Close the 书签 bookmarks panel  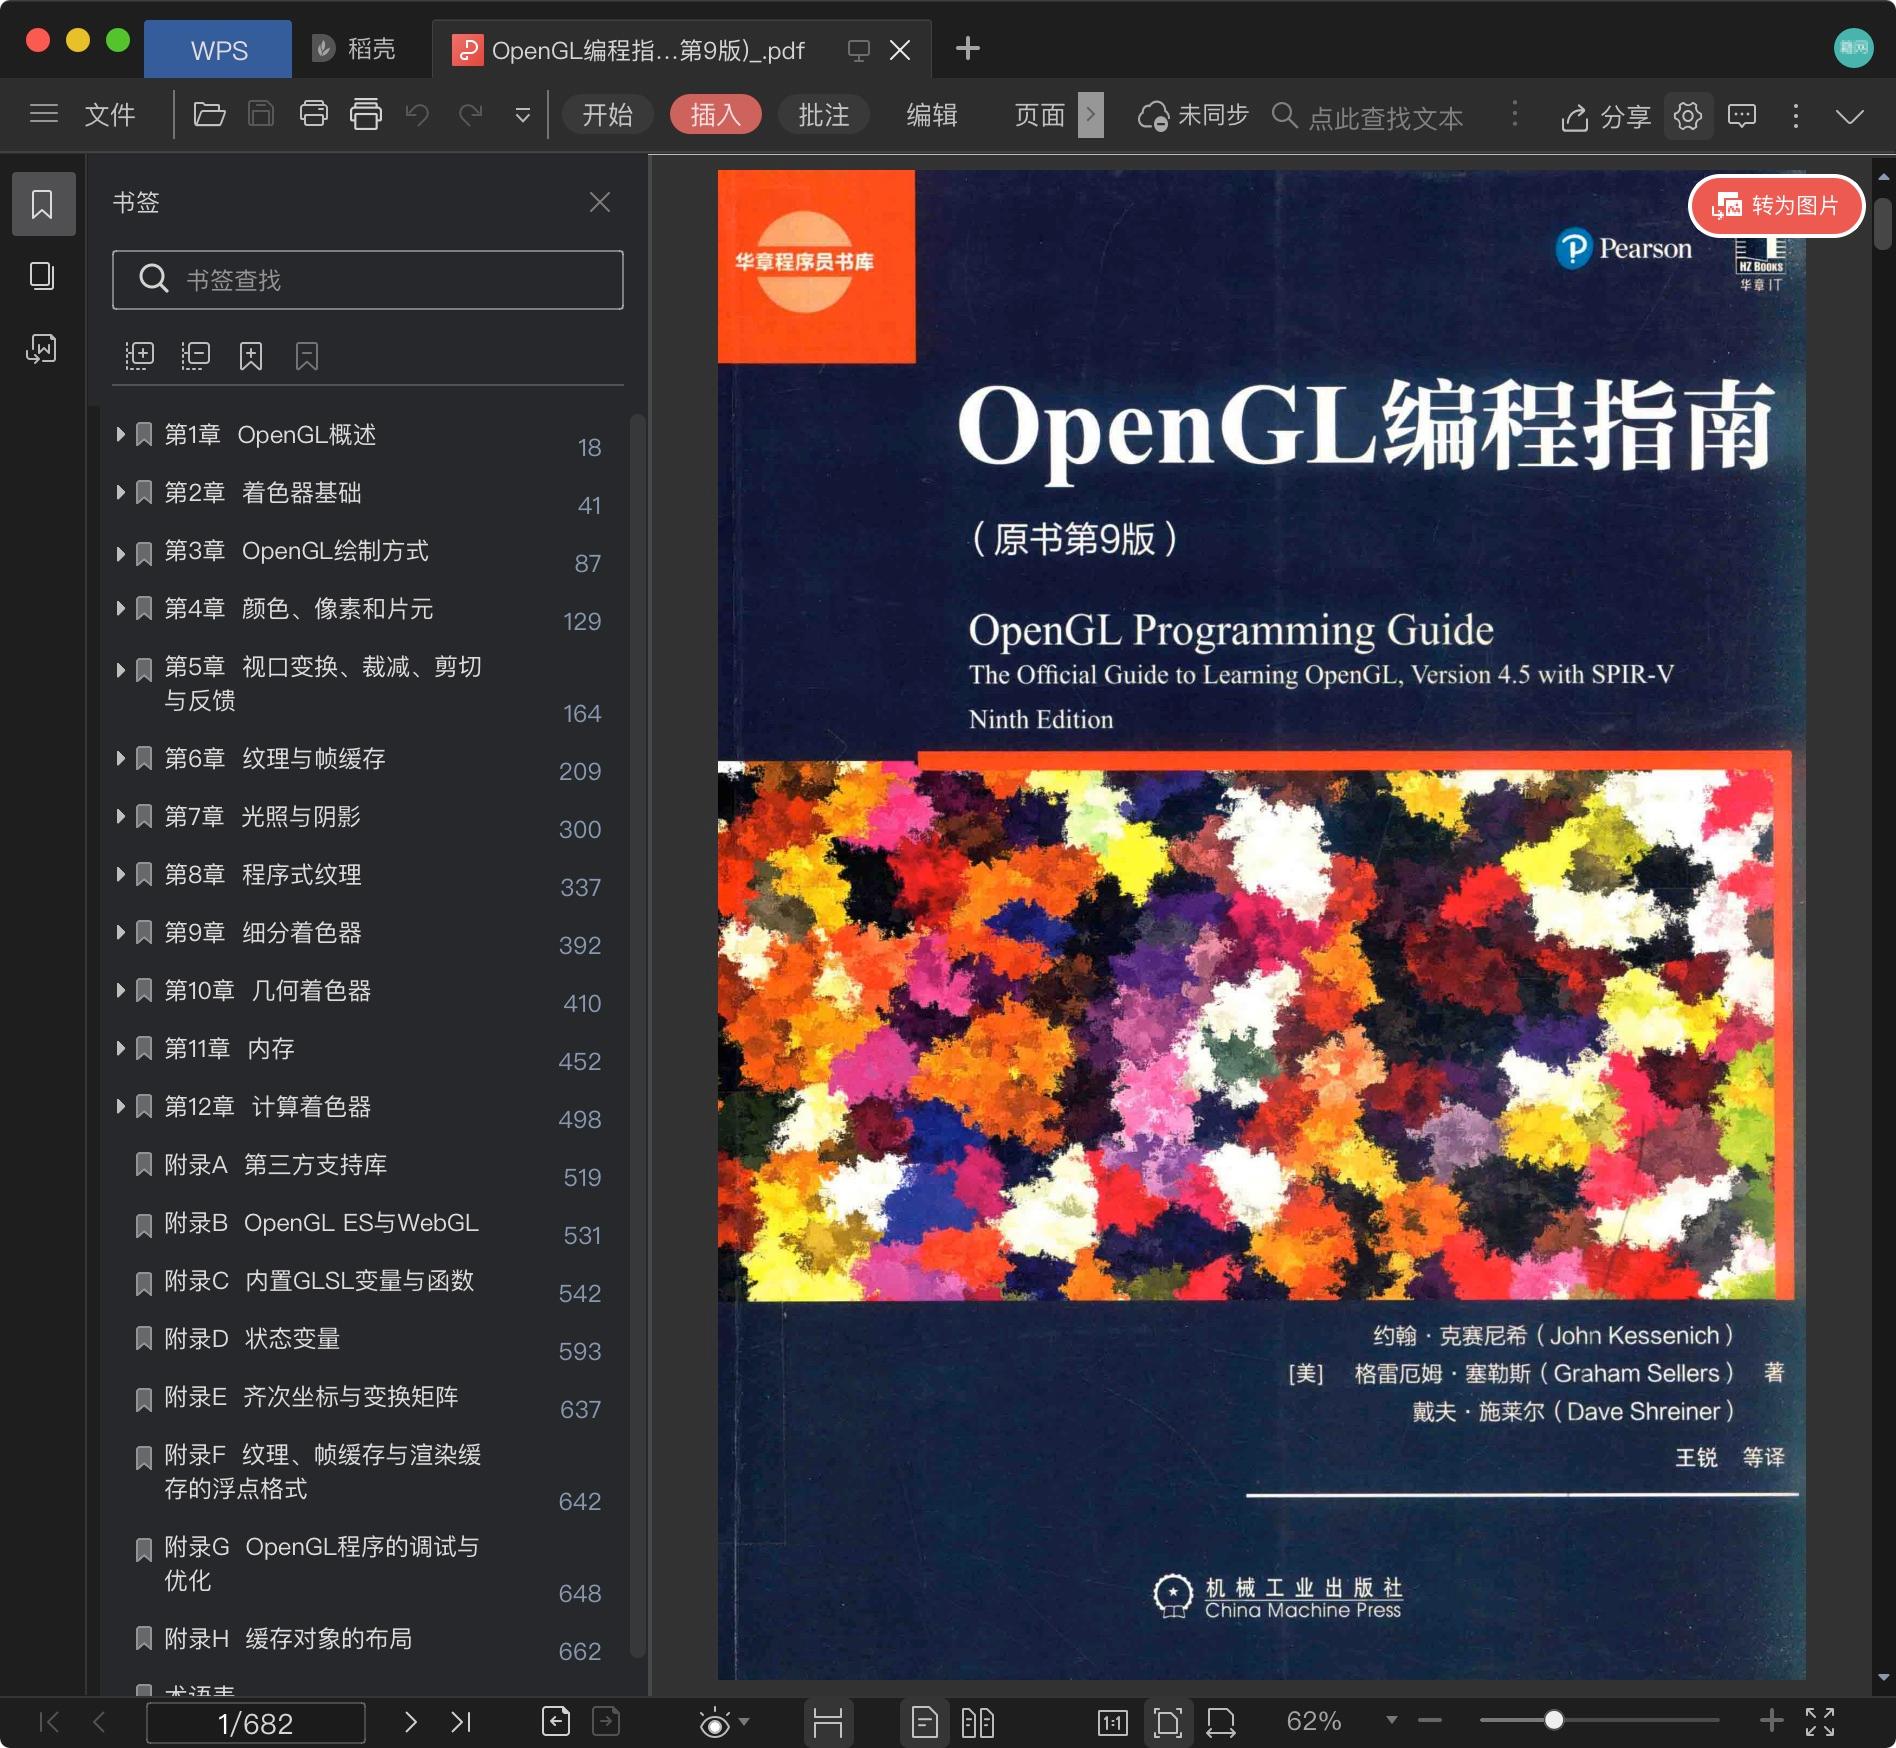pos(600,202)
